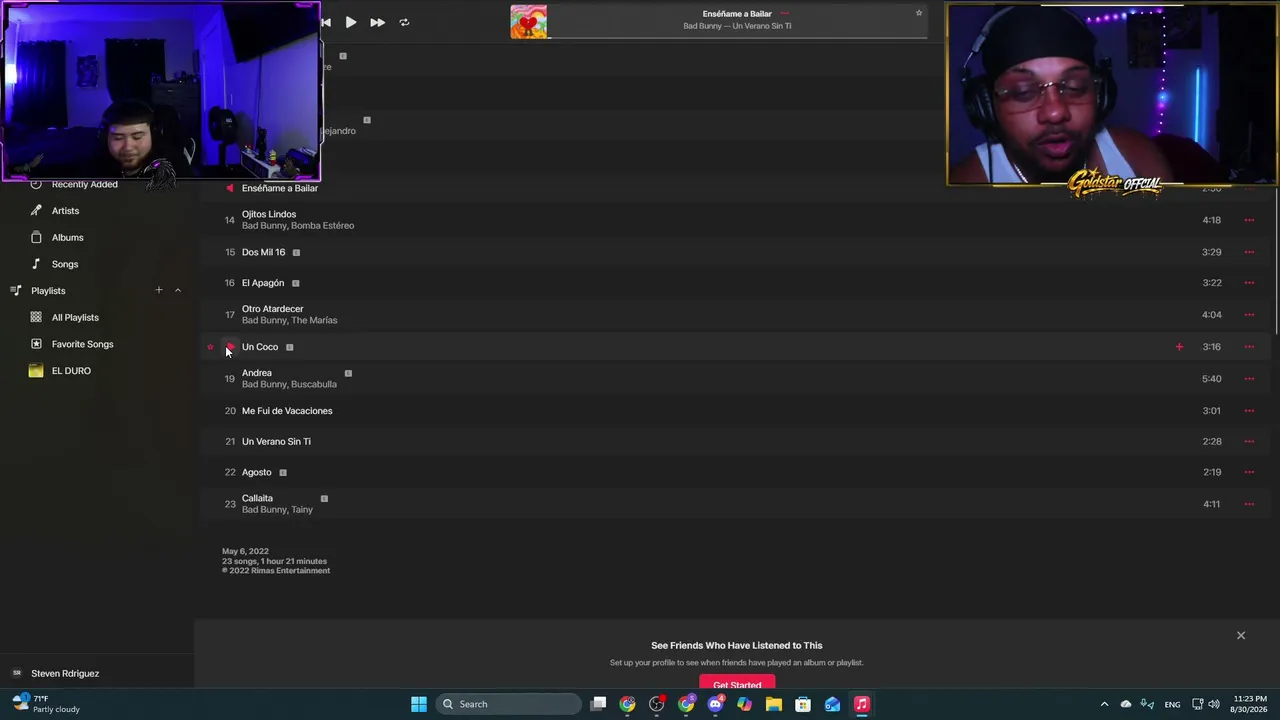Click the now-playing album artwork thumbnail
Image resolution: width=1280 pixels, height=720 pixels.
tap(529, 22)
